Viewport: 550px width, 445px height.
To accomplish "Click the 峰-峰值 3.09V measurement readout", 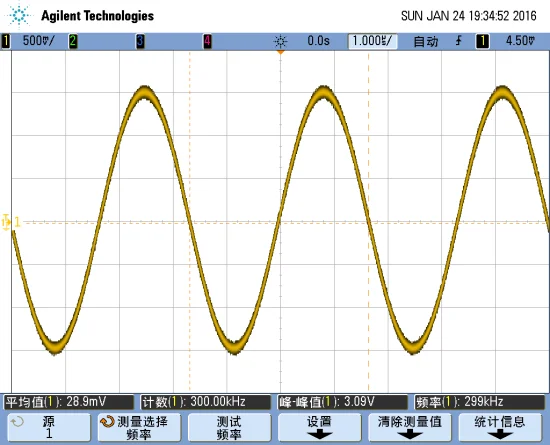I will coord(342,402).
